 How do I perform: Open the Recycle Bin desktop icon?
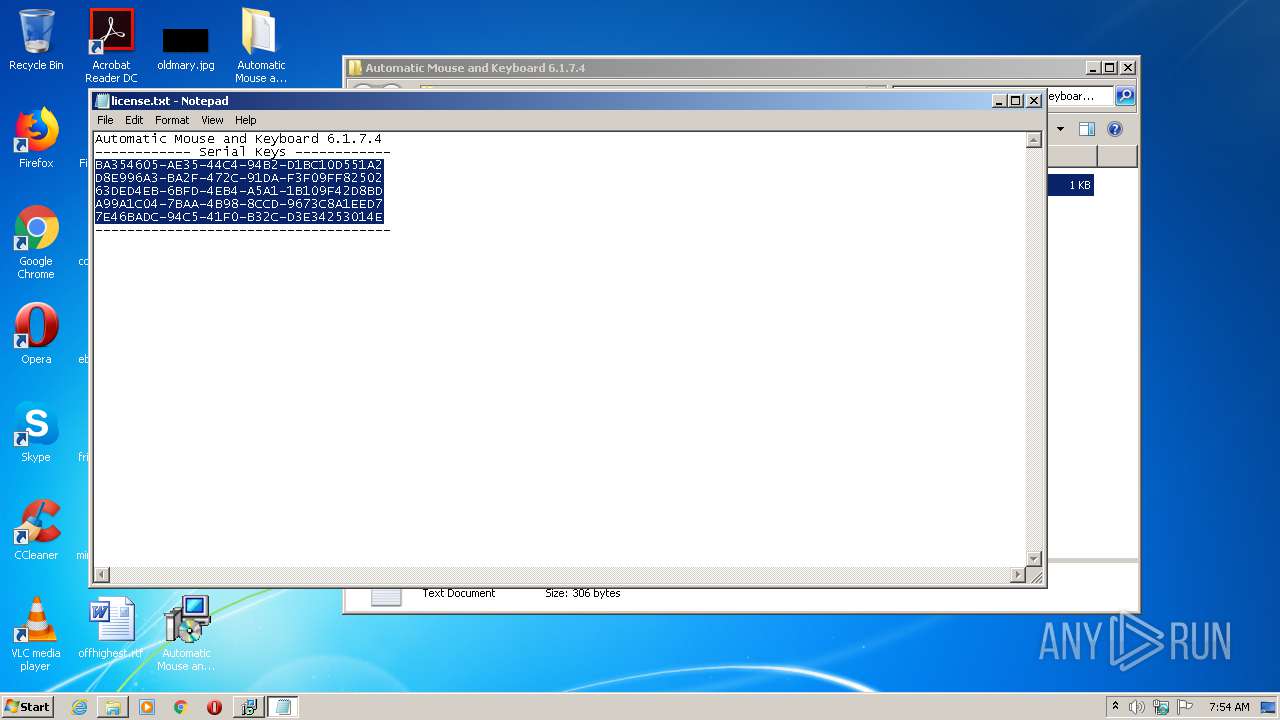(x=36, y=40)
